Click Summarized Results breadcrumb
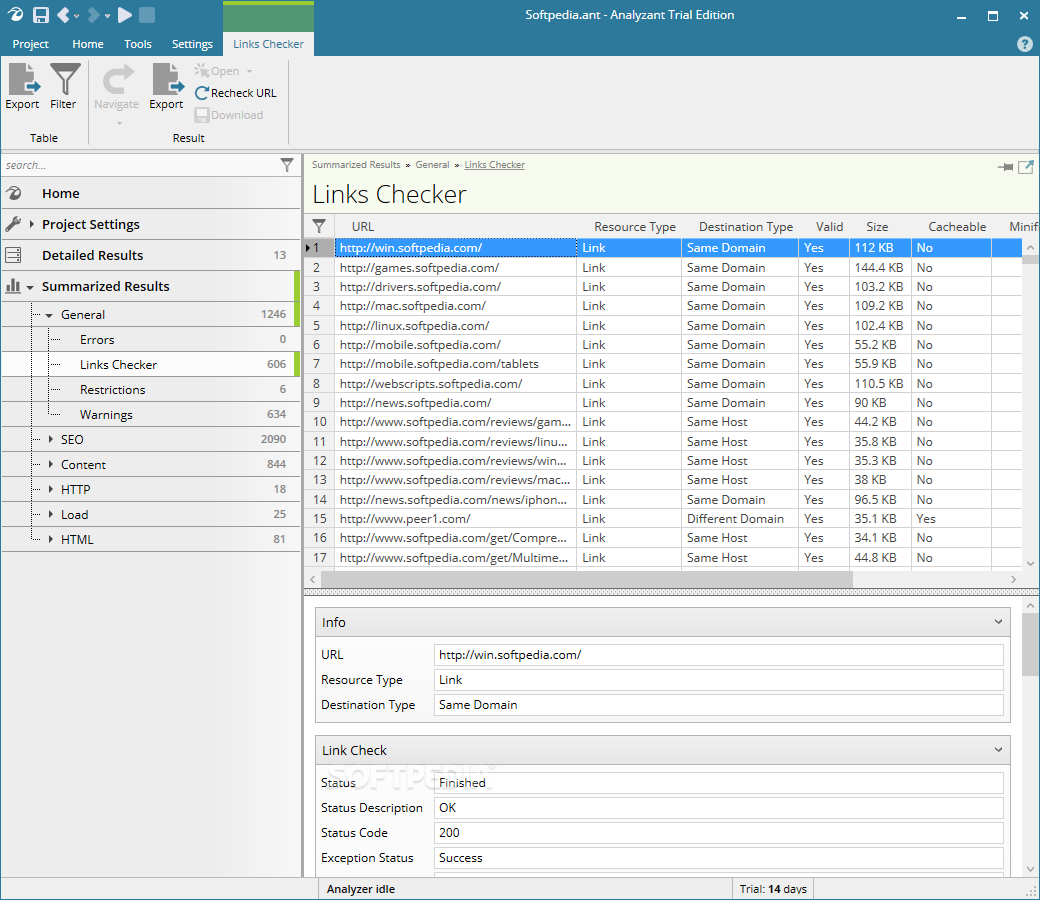The width and height of the screenshot is (1040, 900). click(356, 164)
